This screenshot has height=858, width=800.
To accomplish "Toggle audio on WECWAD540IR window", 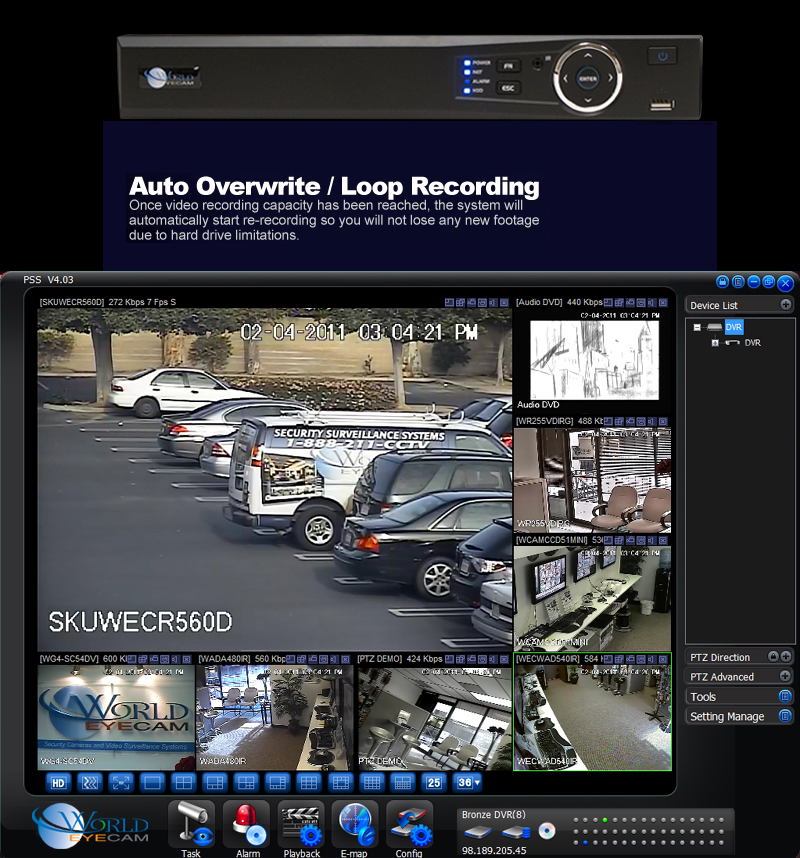I will pos(652,659).
